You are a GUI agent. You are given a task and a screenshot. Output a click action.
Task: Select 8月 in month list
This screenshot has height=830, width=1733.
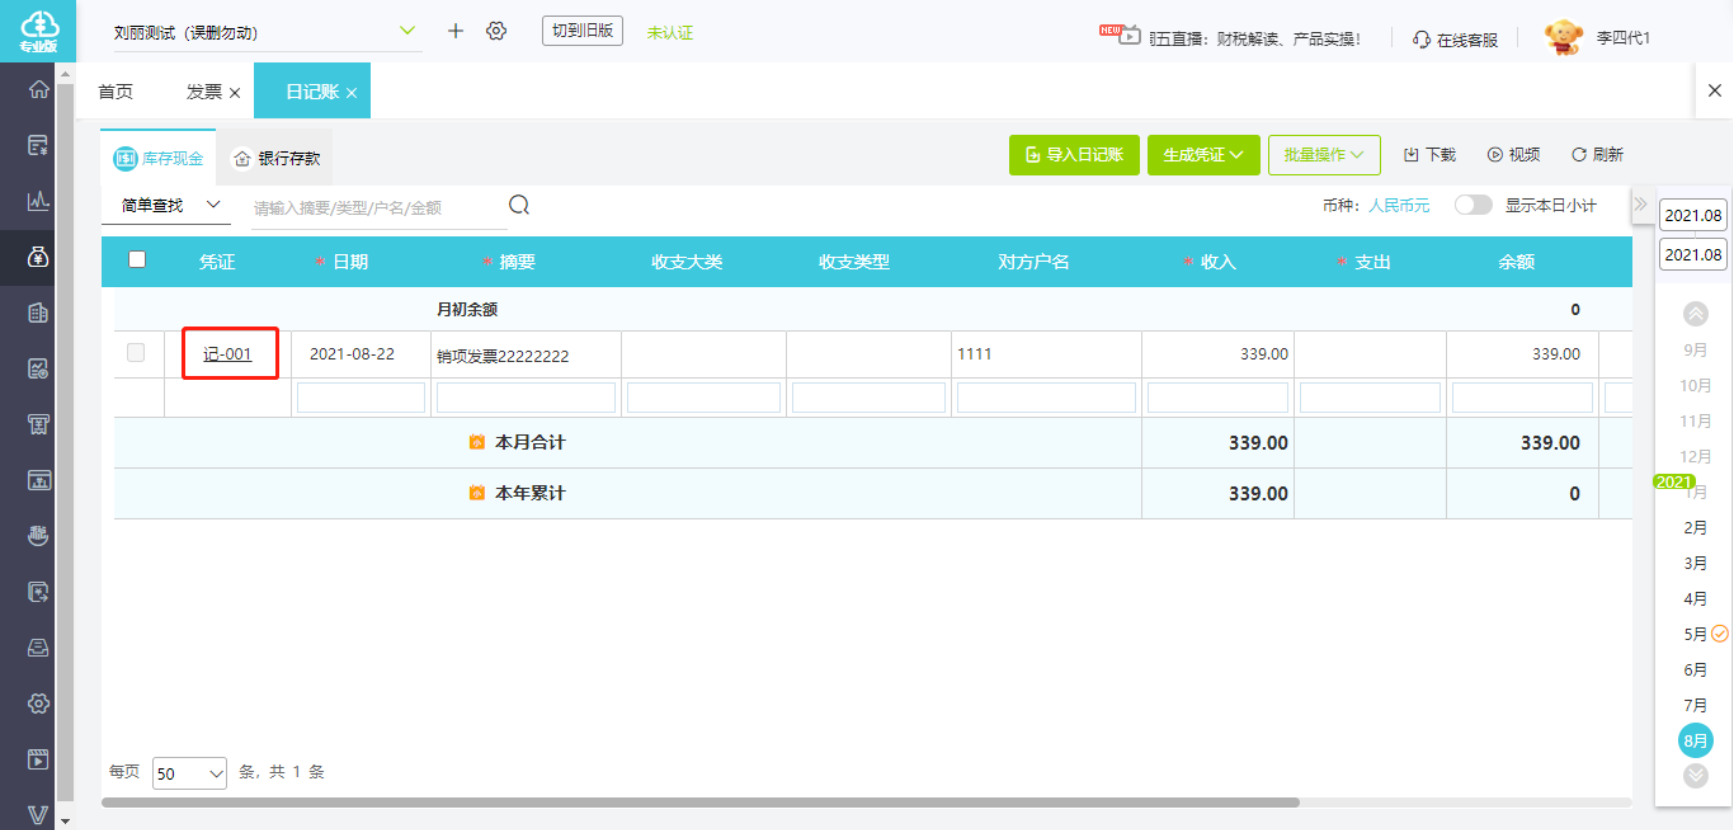point(1695,740)
